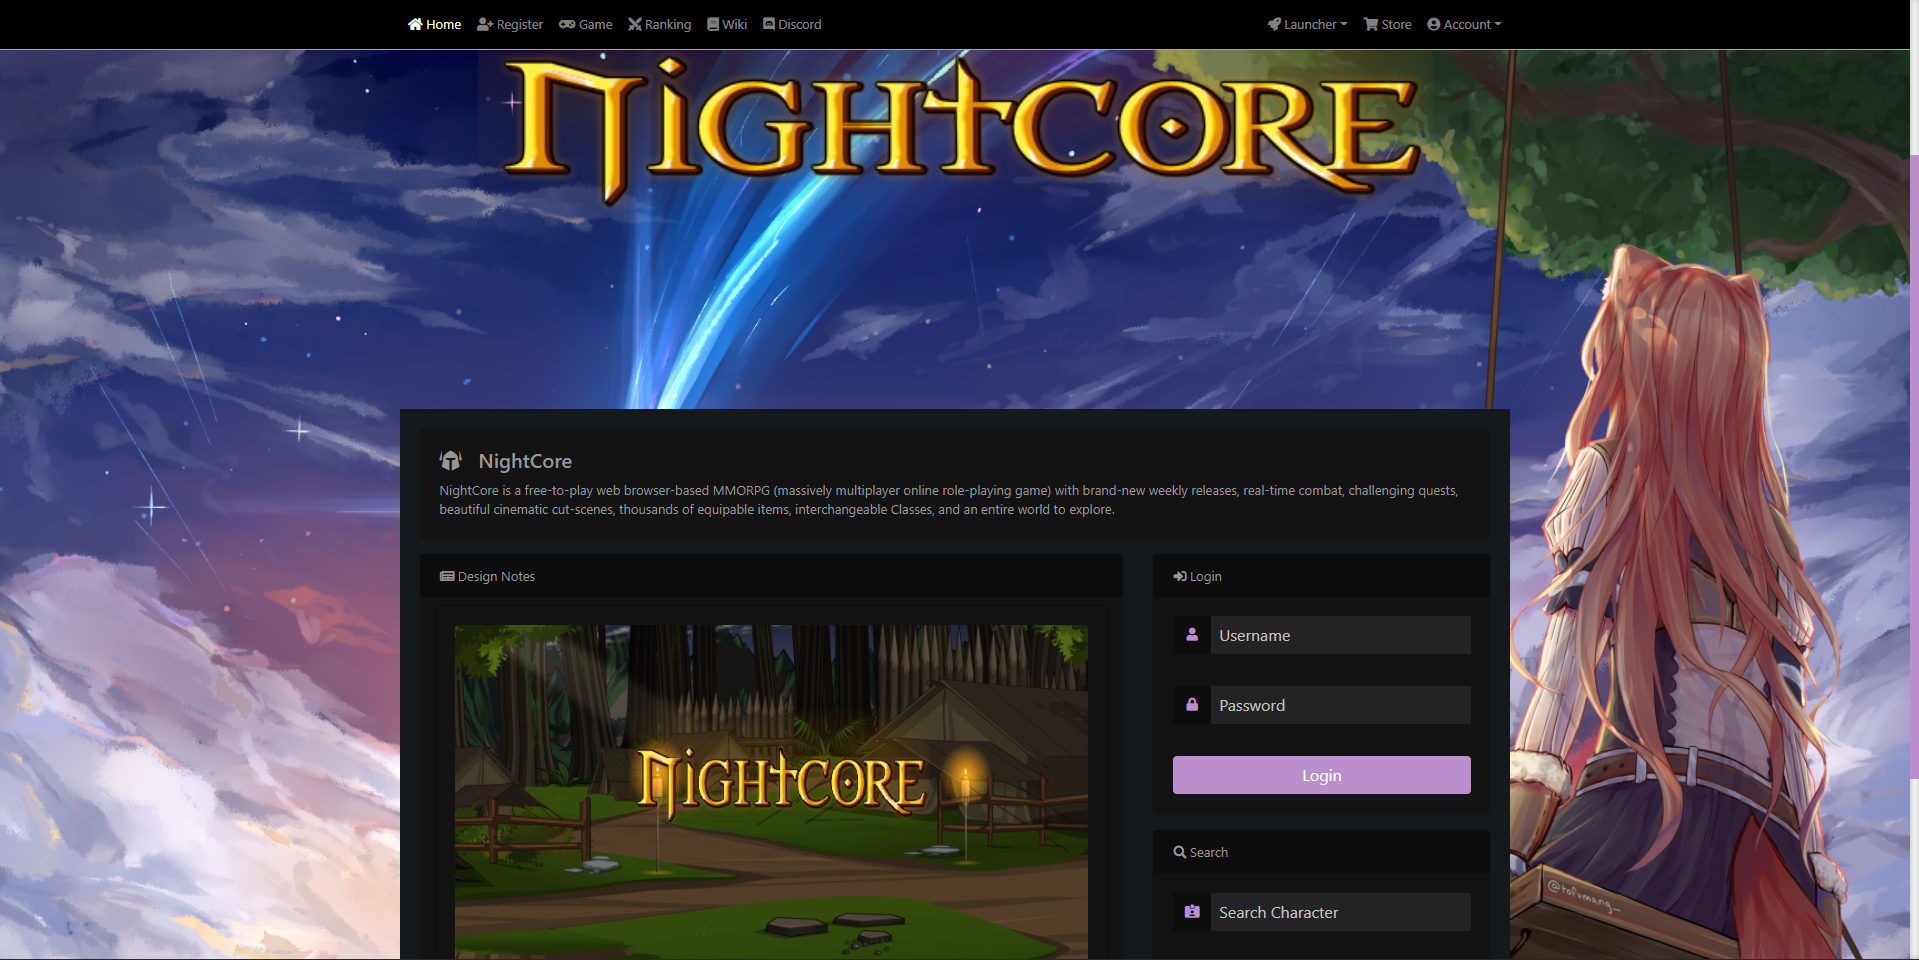The image size is (1919, 960).
Task: Open the NightCore design notes image
Action: pyautogui.click(x=771, y=792)
